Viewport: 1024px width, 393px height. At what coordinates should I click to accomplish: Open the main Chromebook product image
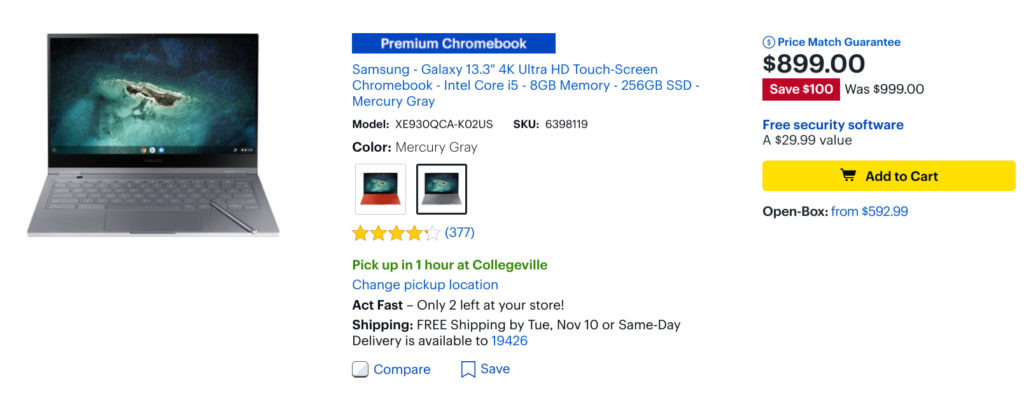(153, 134)
